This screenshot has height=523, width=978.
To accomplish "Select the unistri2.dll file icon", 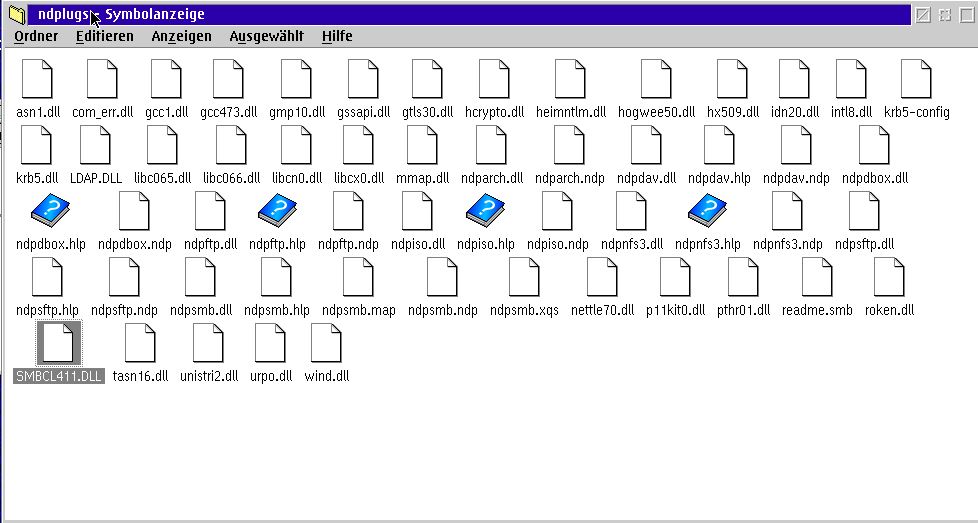I will (x=208, y=343).
